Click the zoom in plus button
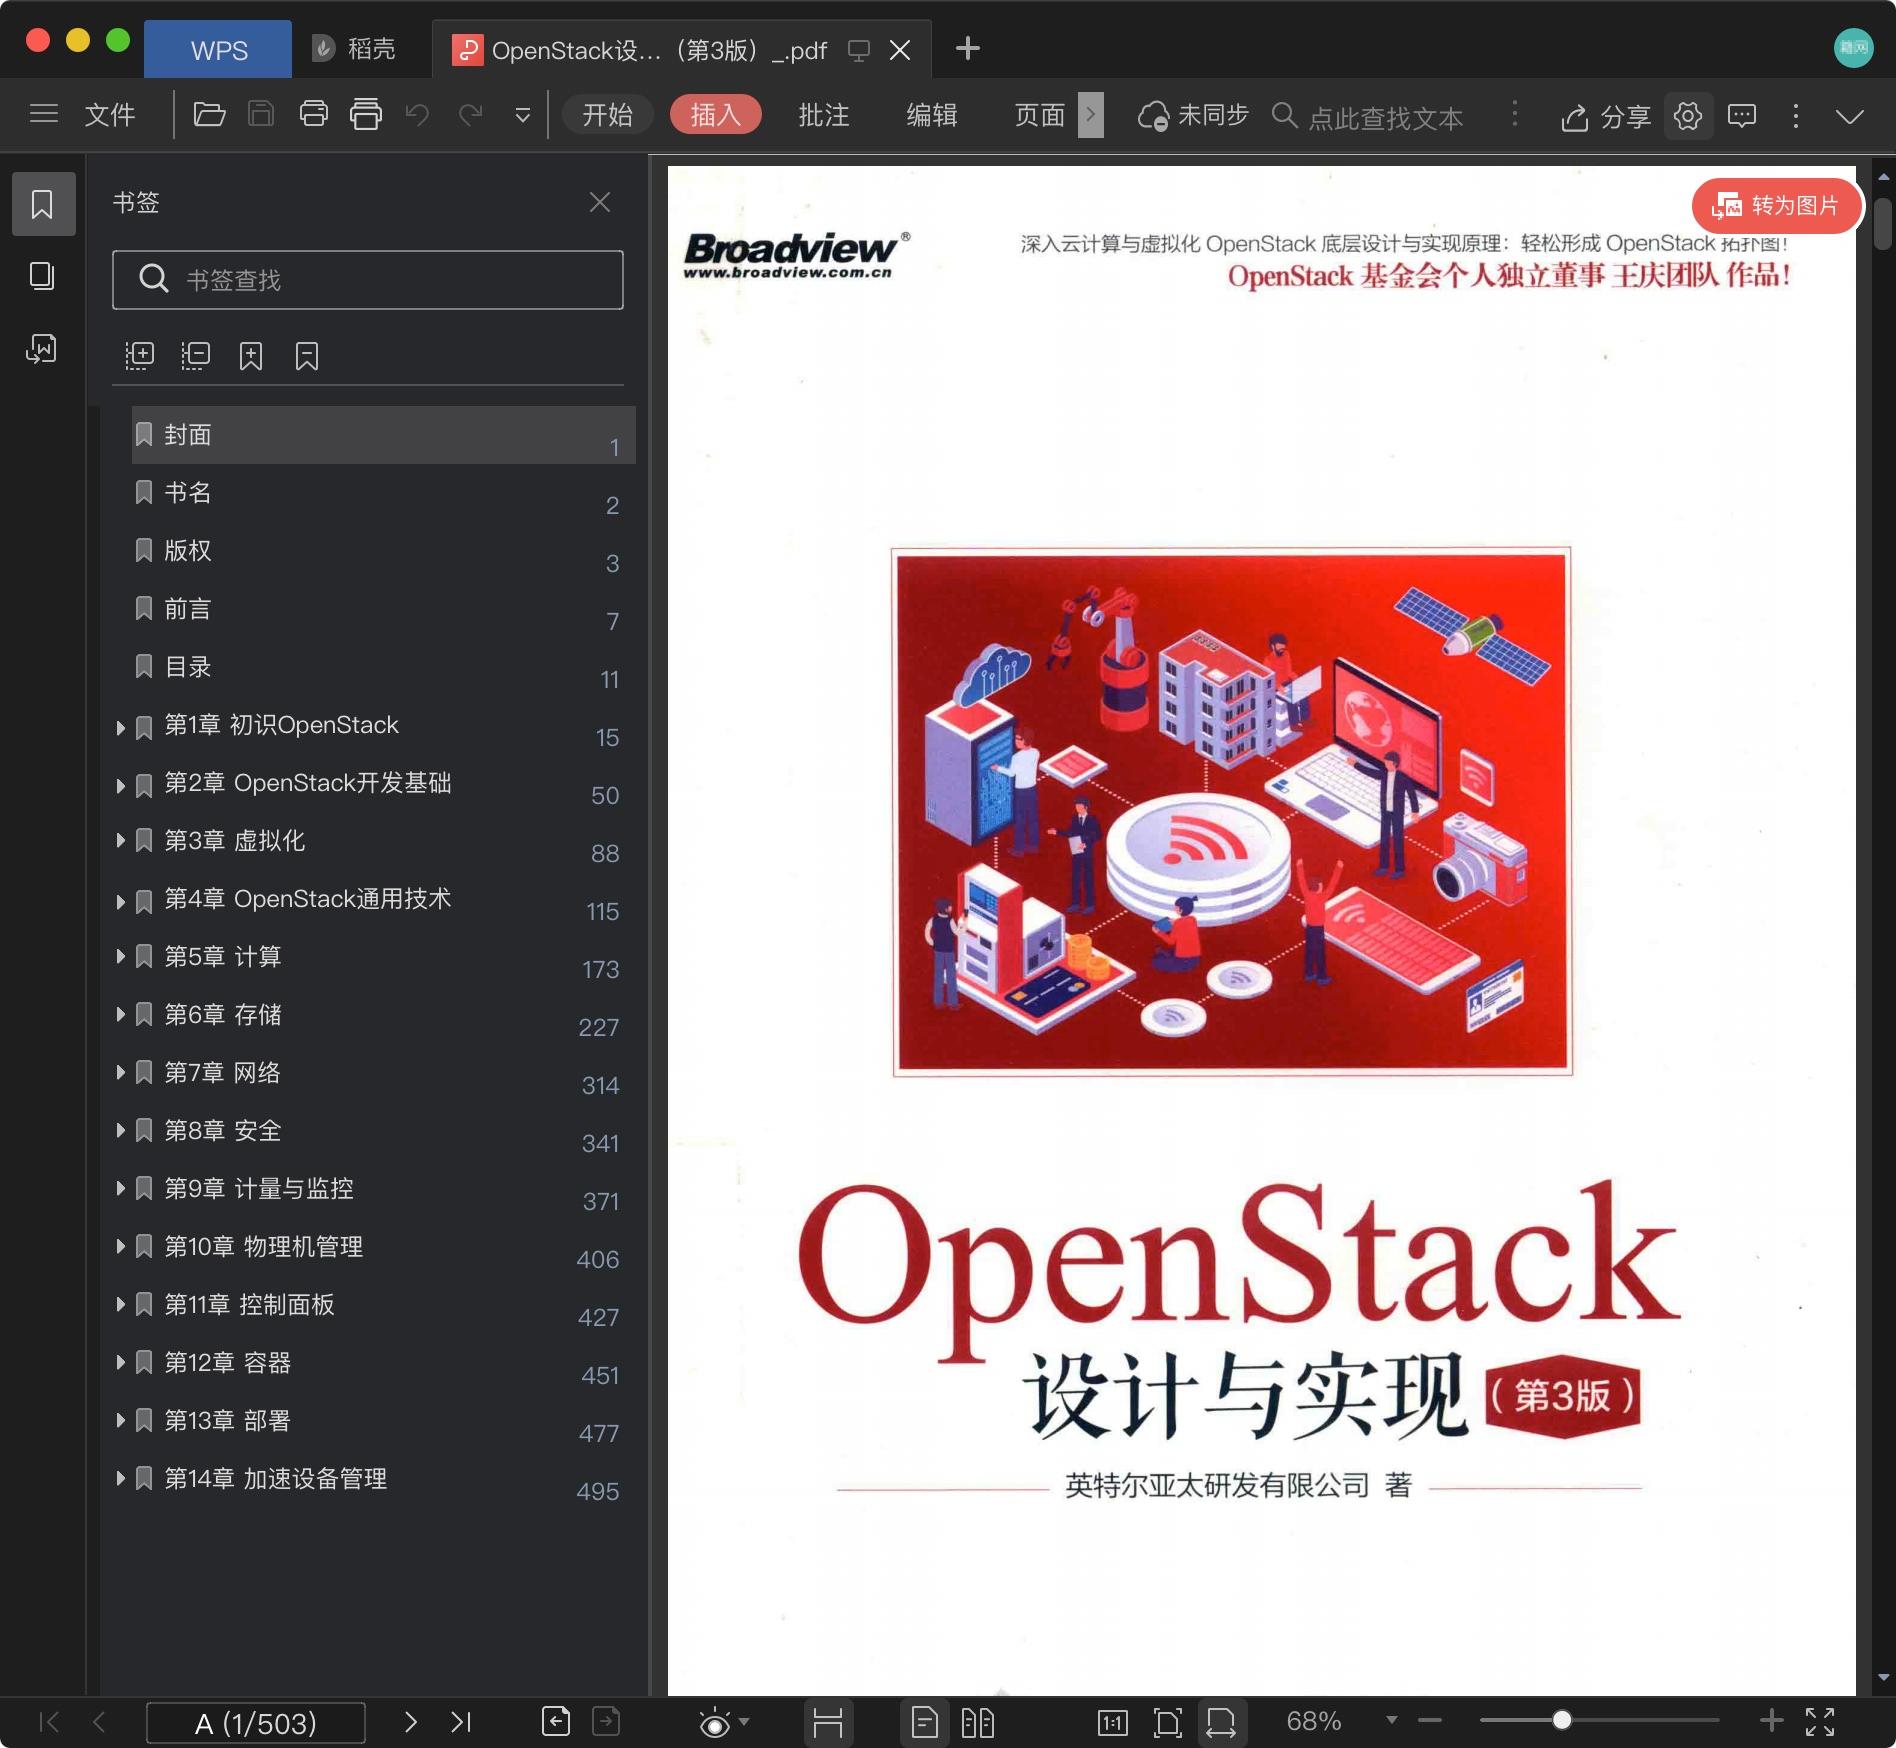The image size is (1896, 1748). coord(1771,1721)
